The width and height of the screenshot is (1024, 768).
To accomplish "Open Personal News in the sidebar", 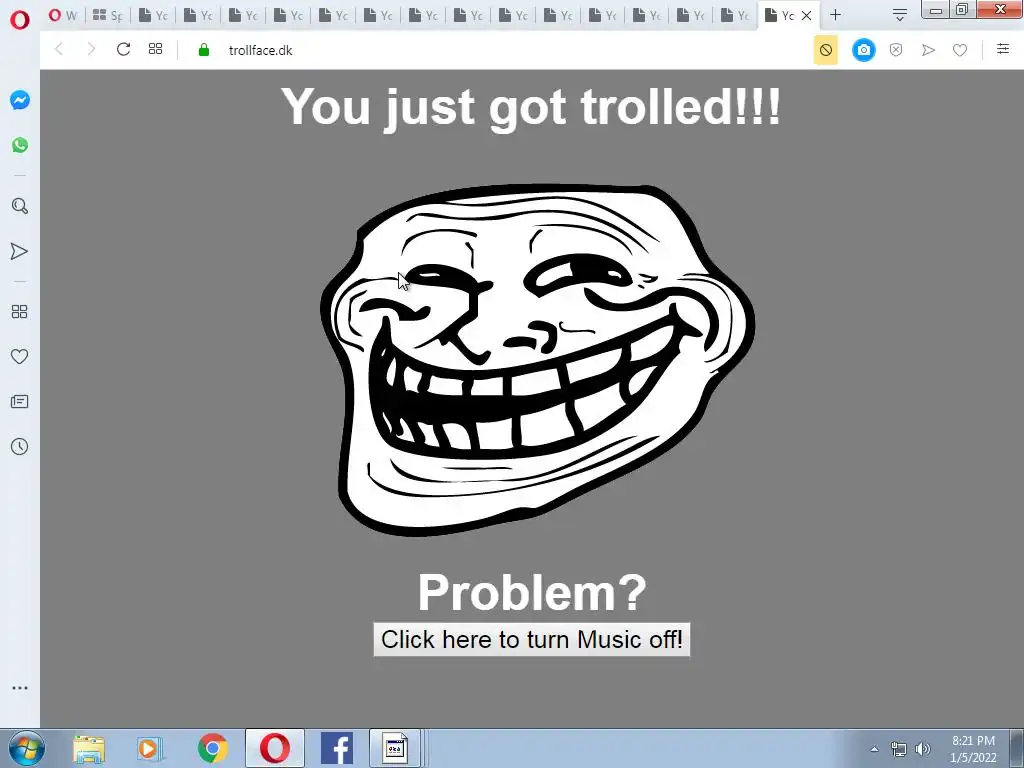I will (20, 402).
